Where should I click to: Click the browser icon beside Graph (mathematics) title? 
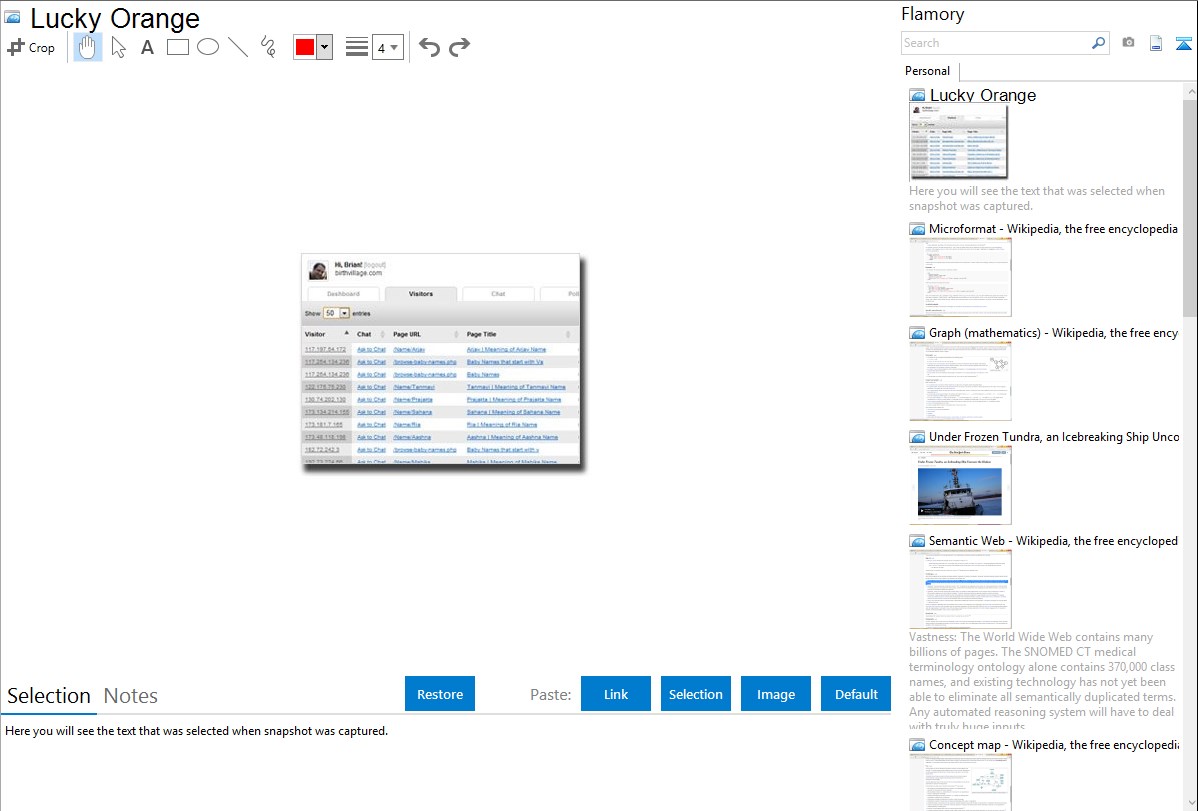[918, 333]
